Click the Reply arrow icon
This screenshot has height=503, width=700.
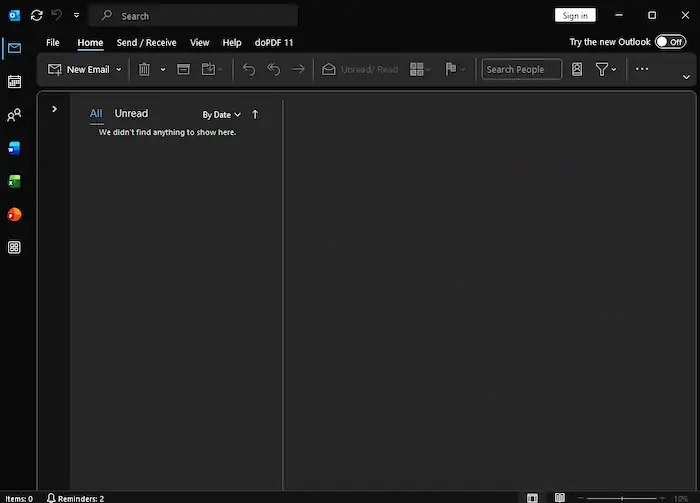click(249, 69)
